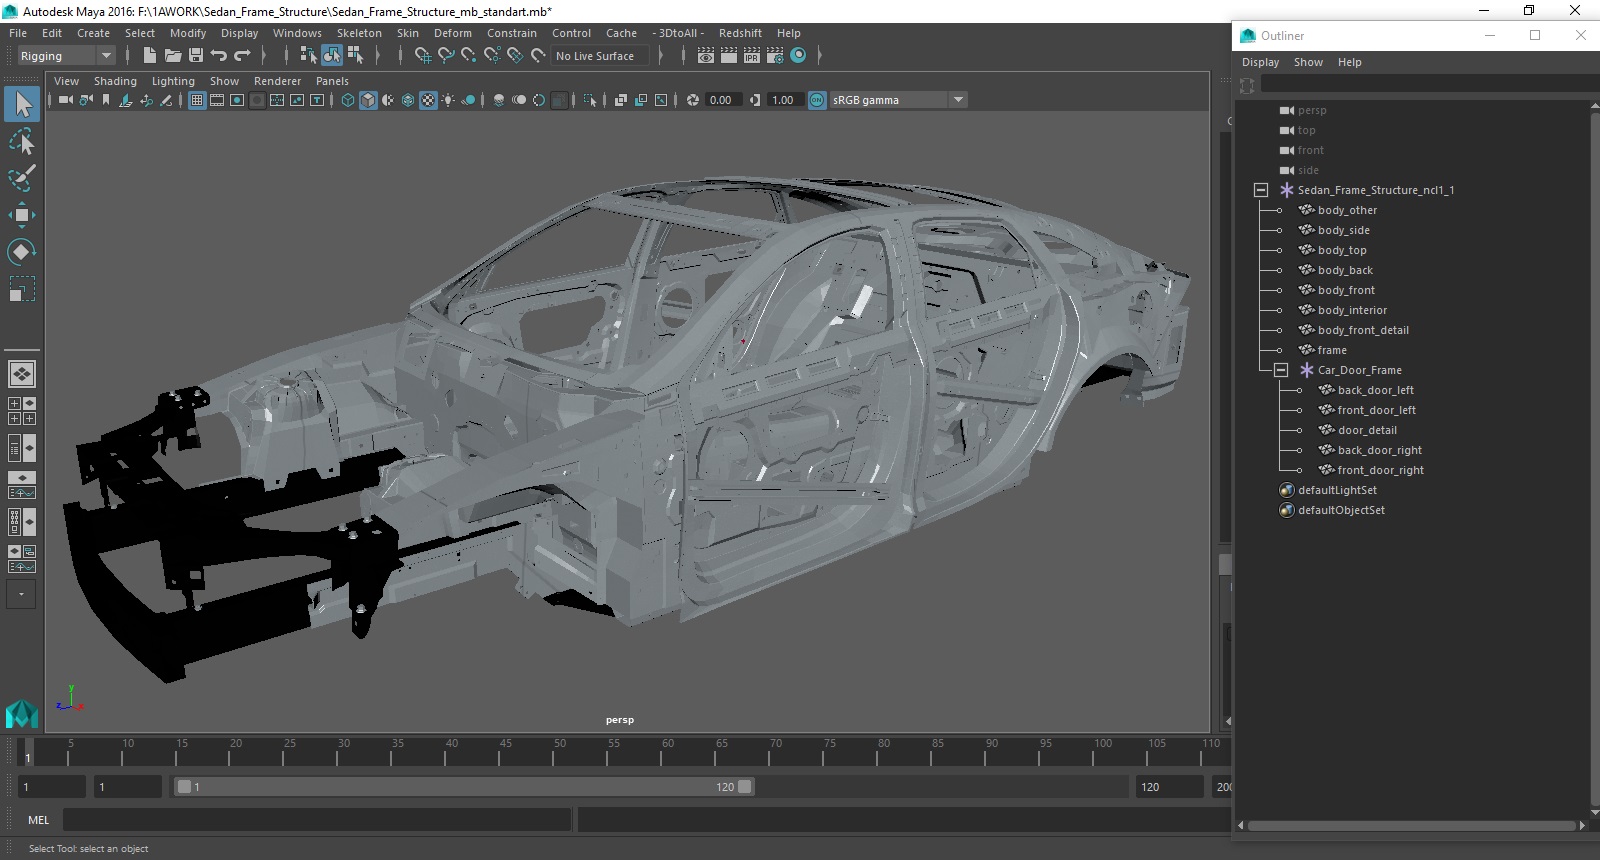Viewport: 1600px width, 860px height.
Task: Save the current scene
Action: coord(196,56)
